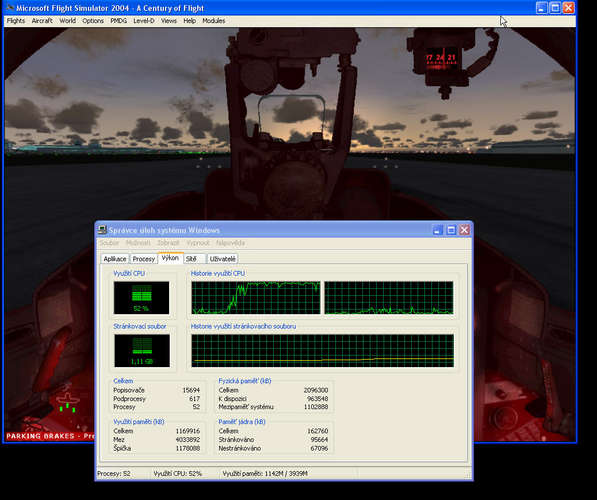Click the aircraft gear indicator in cockpit
The image size is (597, 500).
(x=67, y=403)
